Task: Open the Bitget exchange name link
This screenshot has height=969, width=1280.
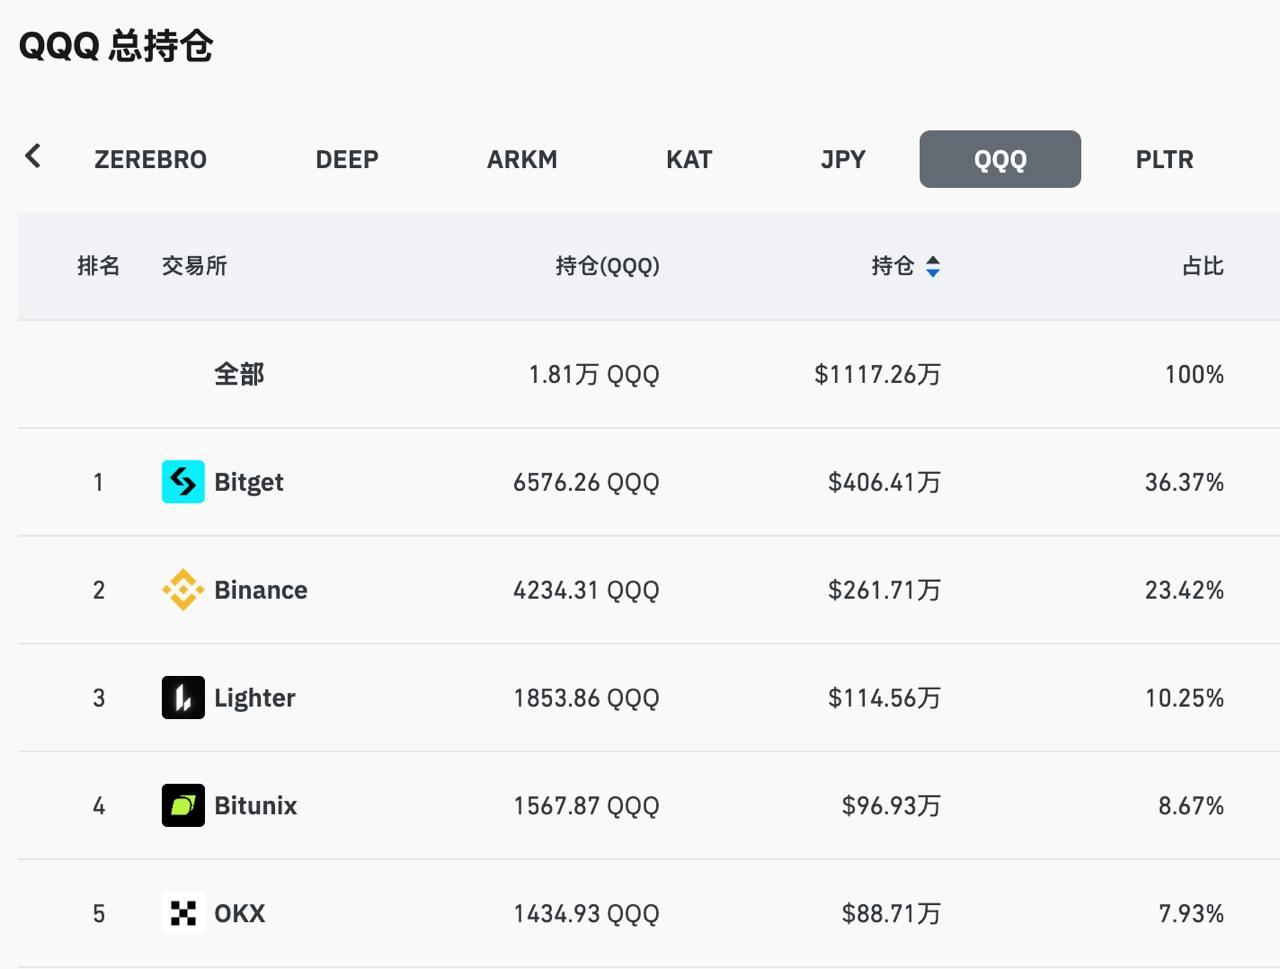Action: 249,482
